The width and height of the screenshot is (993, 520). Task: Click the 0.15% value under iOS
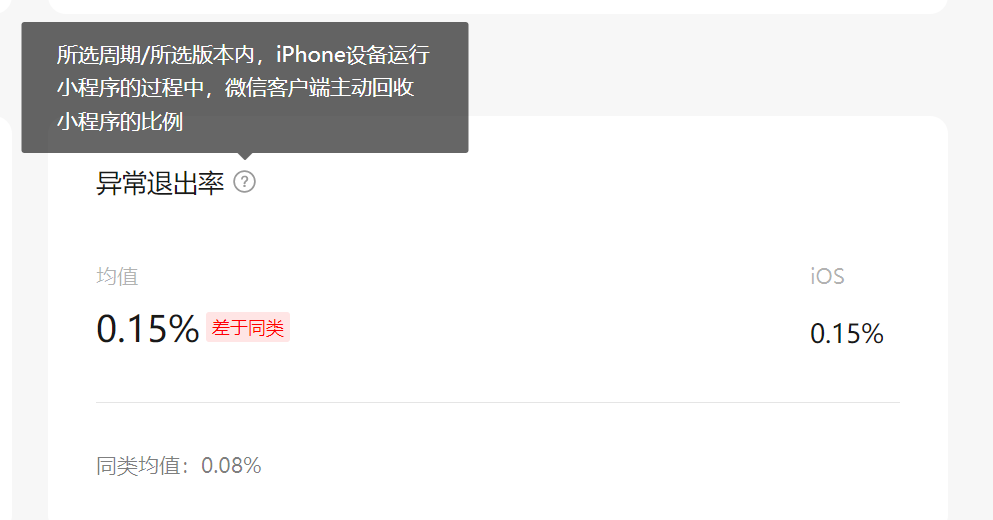tap(847, 334)
